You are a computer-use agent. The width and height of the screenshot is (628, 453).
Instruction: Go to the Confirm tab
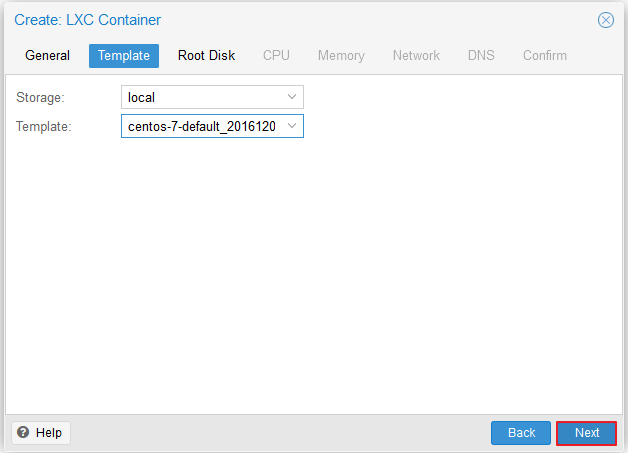[x=545, y=56]
